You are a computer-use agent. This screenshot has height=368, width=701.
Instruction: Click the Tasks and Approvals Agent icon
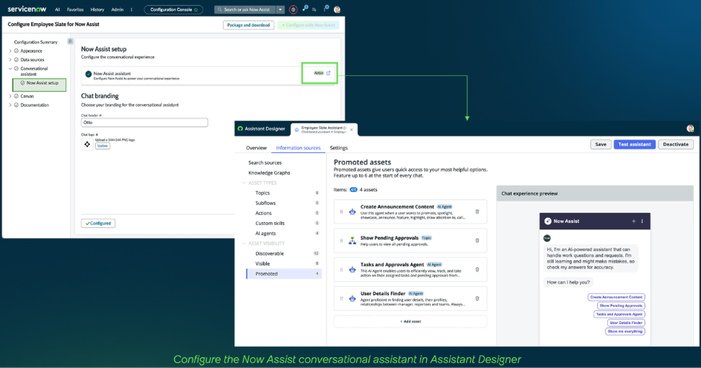(352, 270)
